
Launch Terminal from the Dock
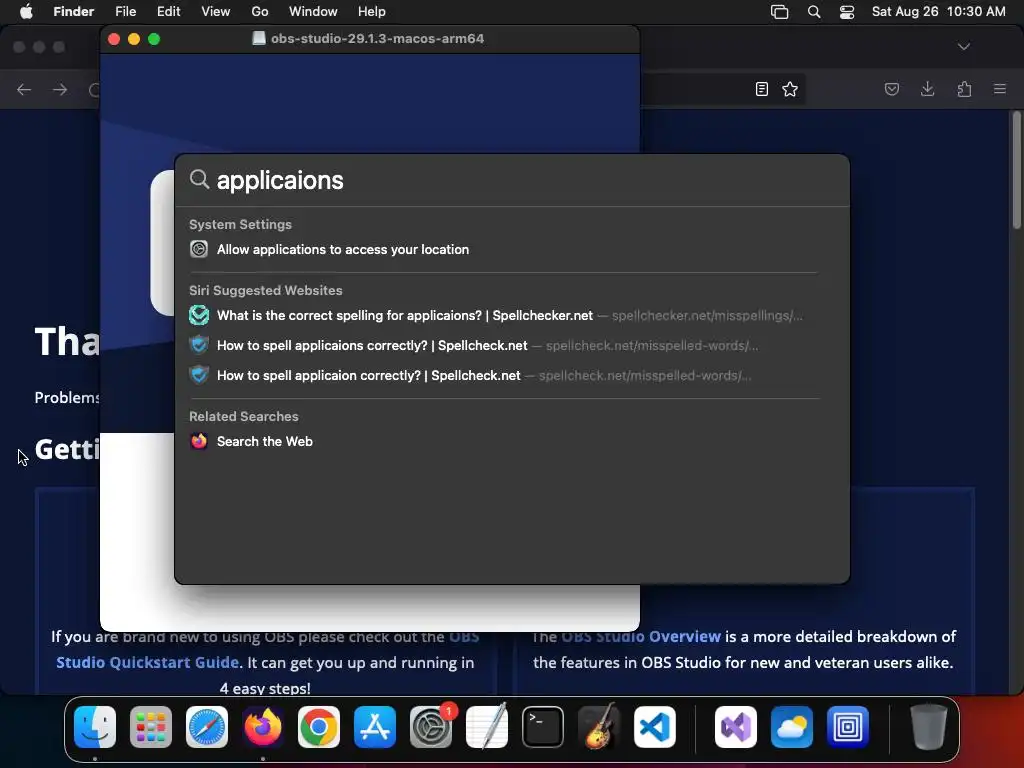click(x=543, y=727)
